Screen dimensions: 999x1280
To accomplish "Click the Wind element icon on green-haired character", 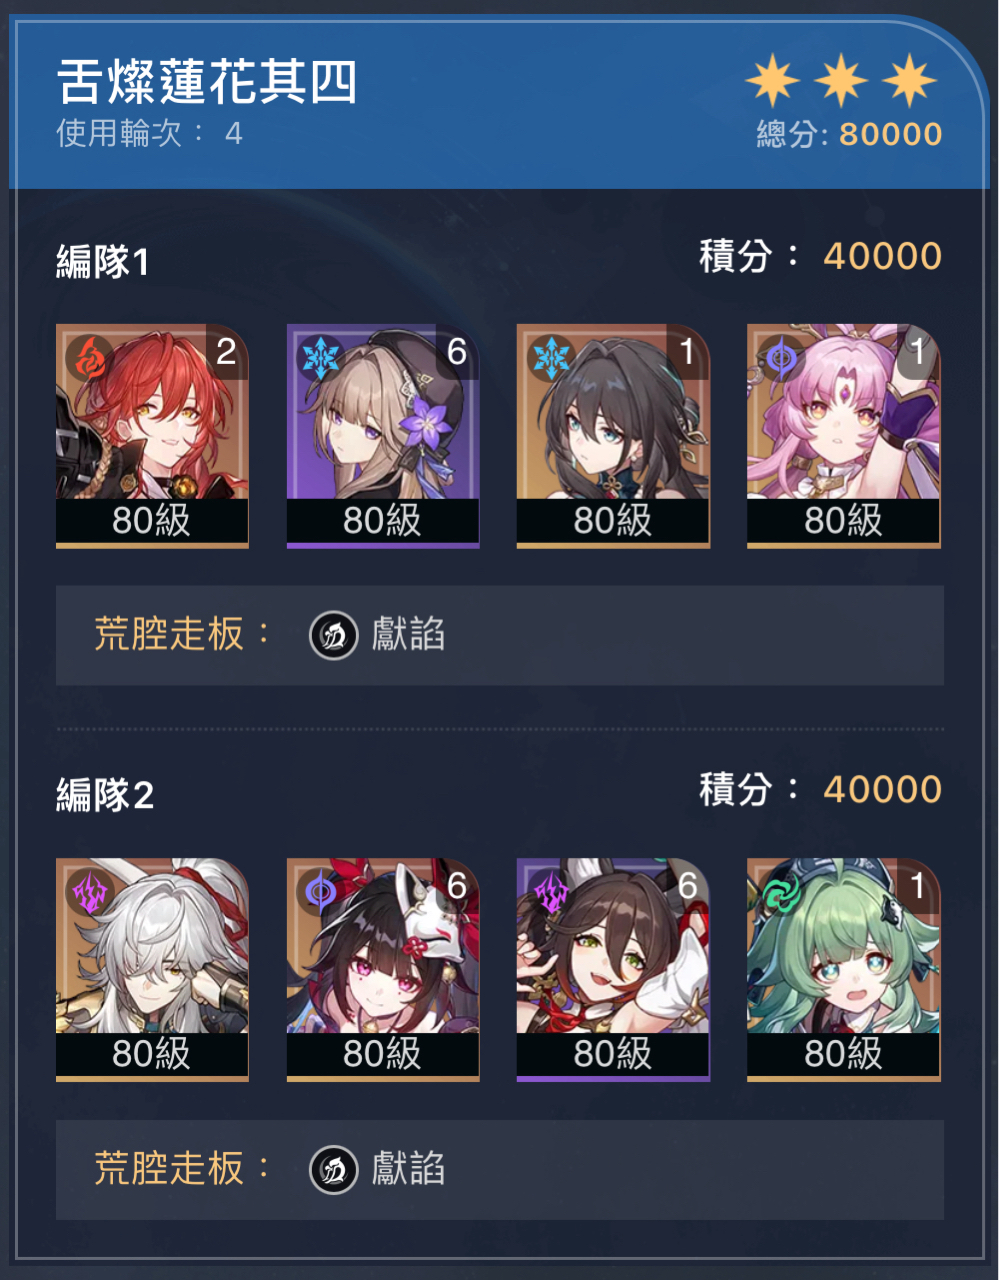I will (x=781, y=890).
